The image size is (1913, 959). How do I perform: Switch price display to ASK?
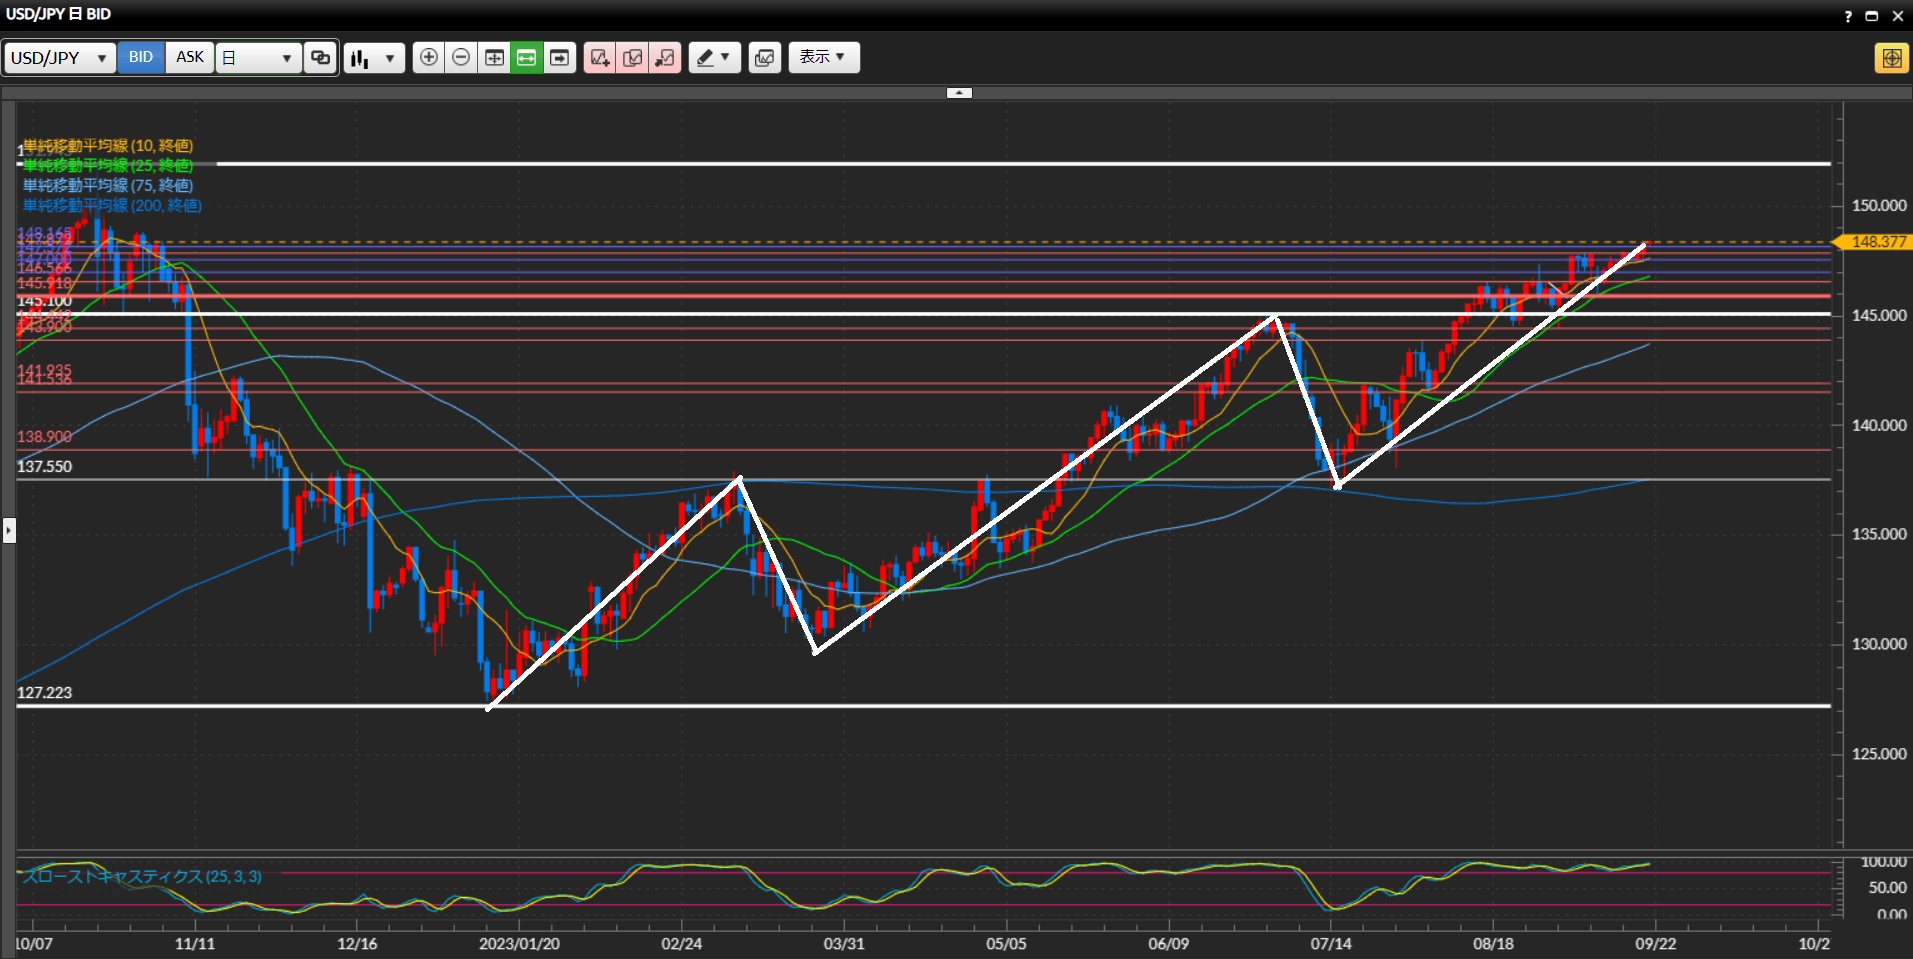190,57
